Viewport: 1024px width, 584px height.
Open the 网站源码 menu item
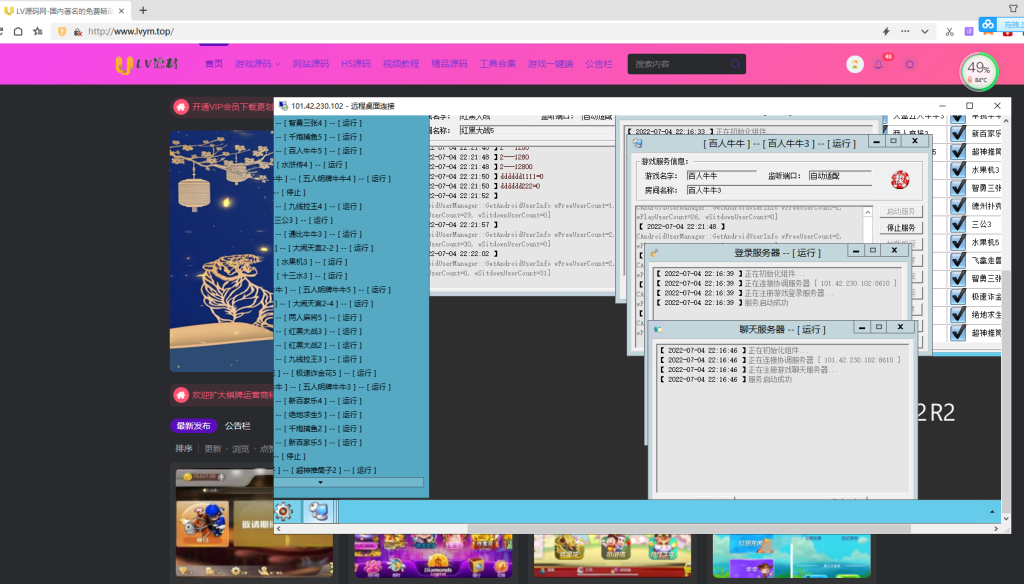[310, 64]
